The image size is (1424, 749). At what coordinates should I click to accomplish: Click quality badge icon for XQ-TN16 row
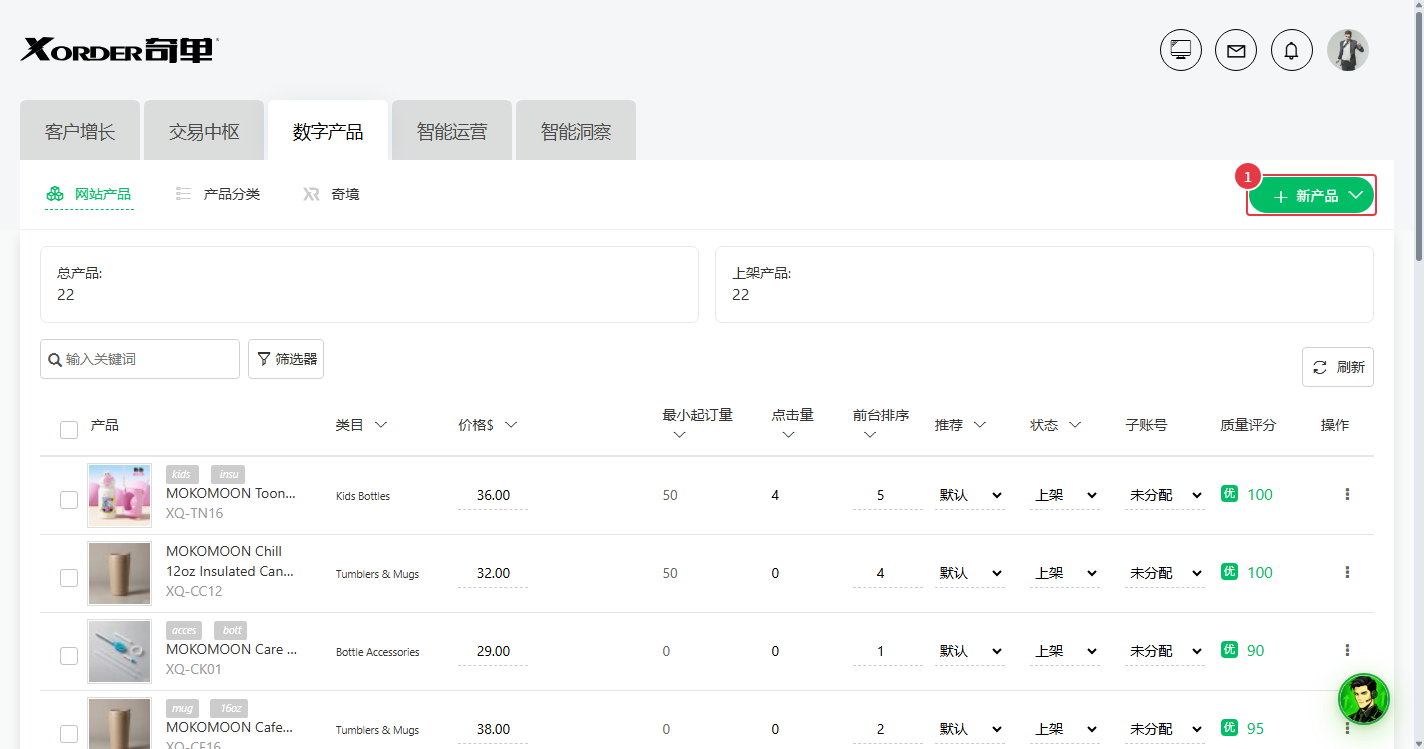pyautogui.click(x=1229, y=493)
